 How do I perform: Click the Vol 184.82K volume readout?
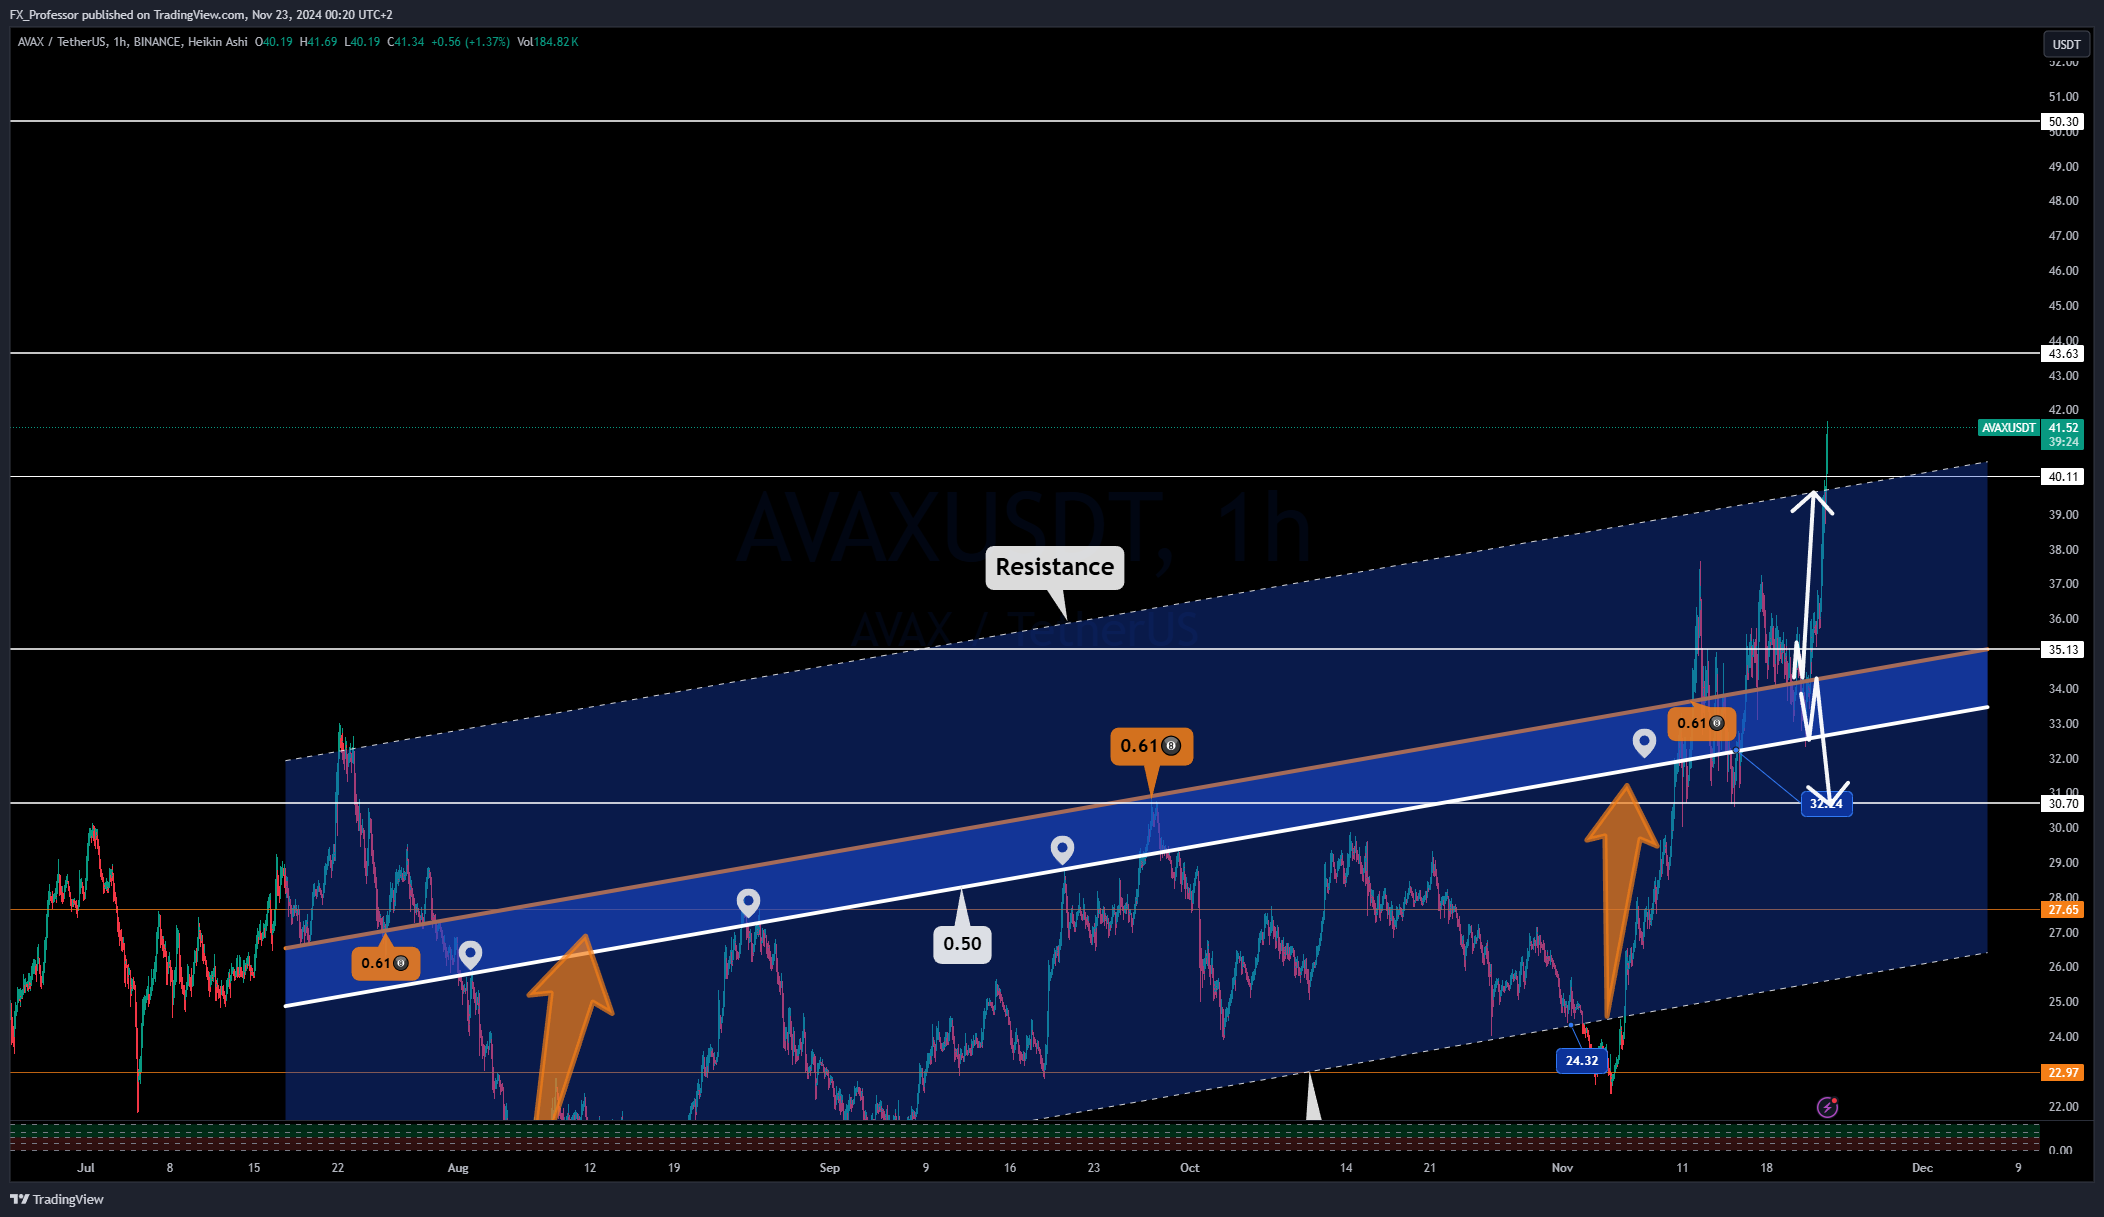point(548,42)
